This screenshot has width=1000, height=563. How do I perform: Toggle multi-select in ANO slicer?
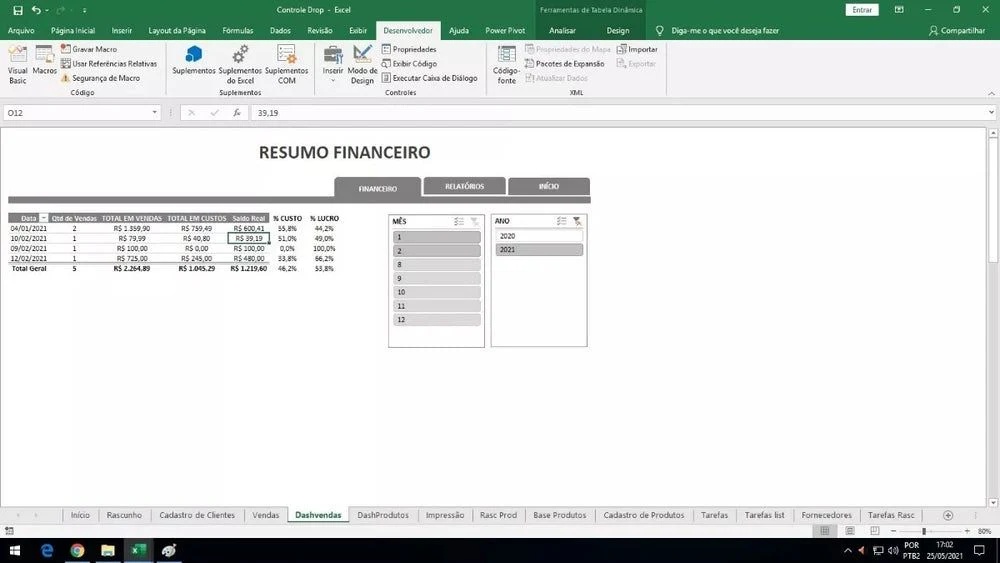pyautogui.click(x=561, y=221)
